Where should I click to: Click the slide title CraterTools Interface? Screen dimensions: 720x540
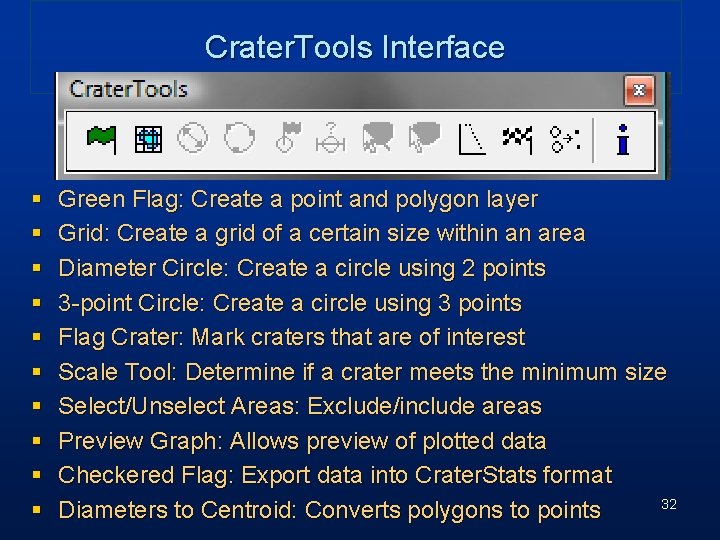coord(354,47)
